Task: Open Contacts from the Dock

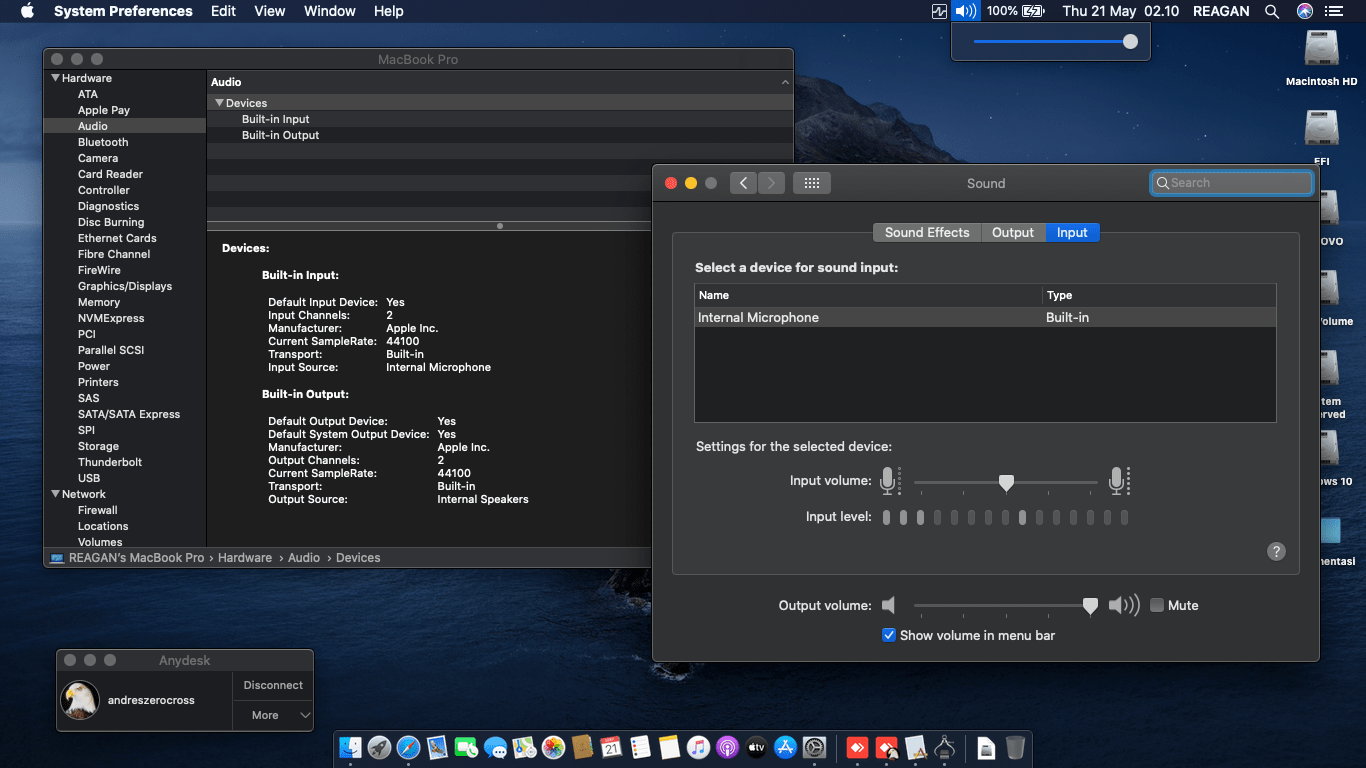Action: point(582,747)
